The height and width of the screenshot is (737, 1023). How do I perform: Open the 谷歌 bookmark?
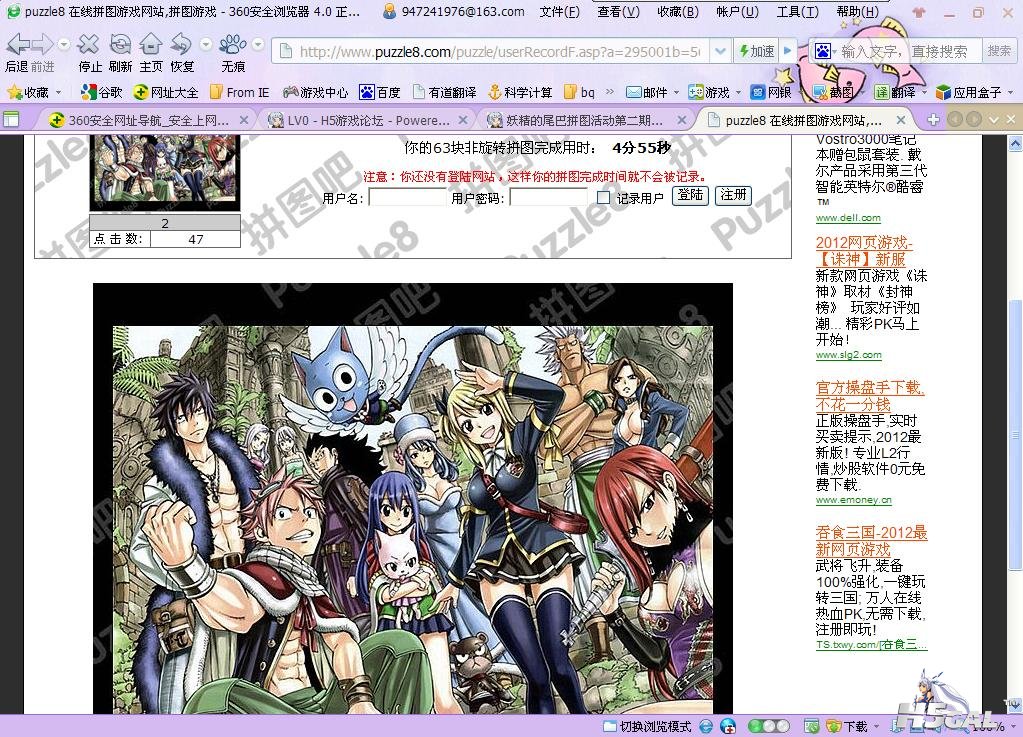click(102, 93)
